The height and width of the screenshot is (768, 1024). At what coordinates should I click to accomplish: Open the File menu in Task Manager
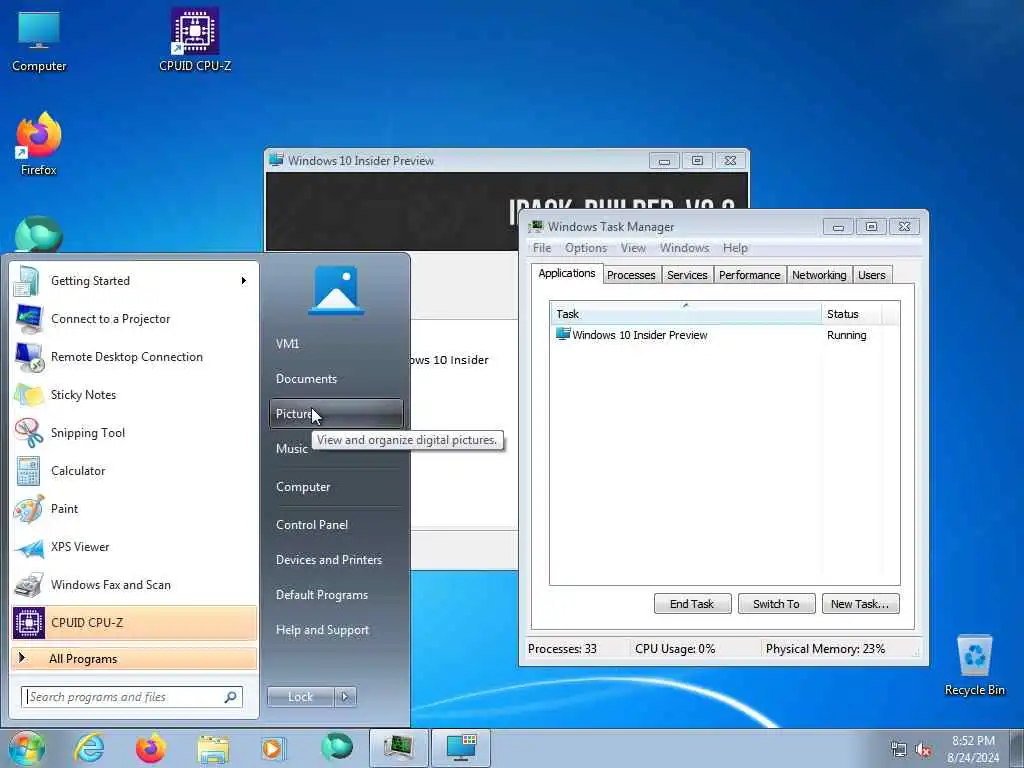(541, 248)
